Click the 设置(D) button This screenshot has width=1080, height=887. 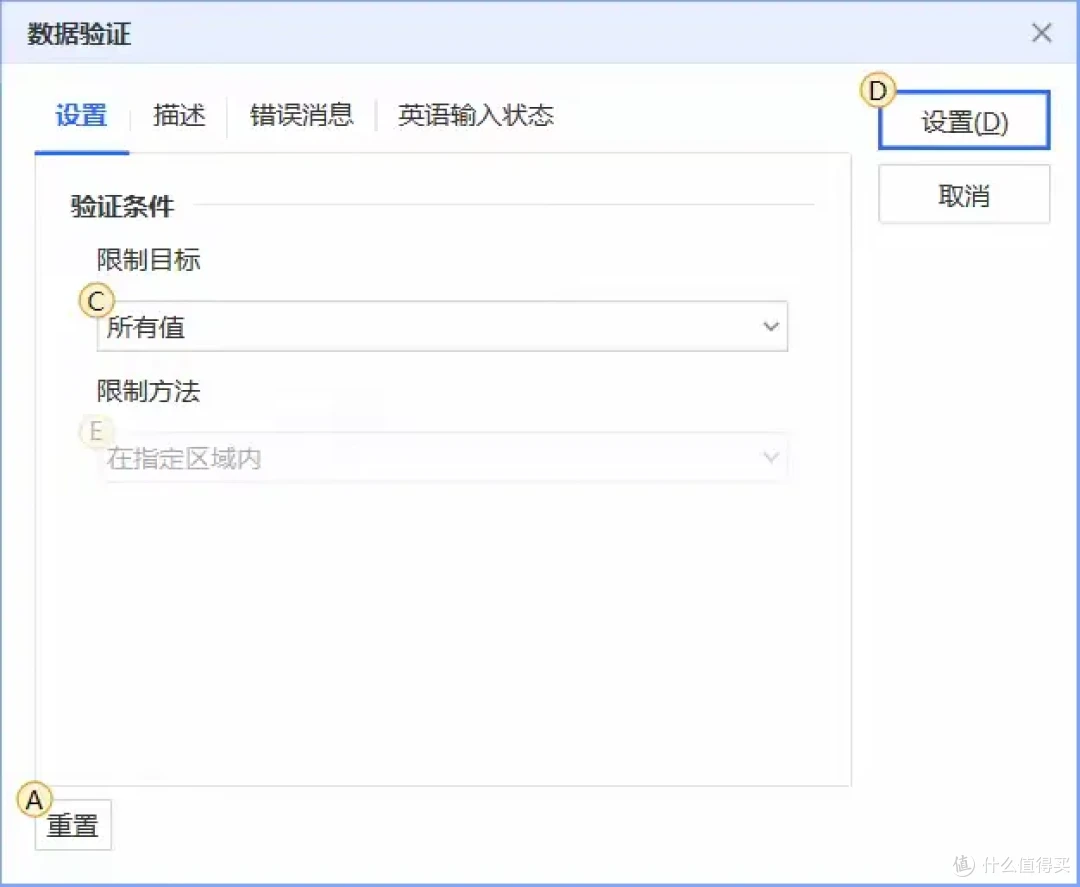point(964,121)
